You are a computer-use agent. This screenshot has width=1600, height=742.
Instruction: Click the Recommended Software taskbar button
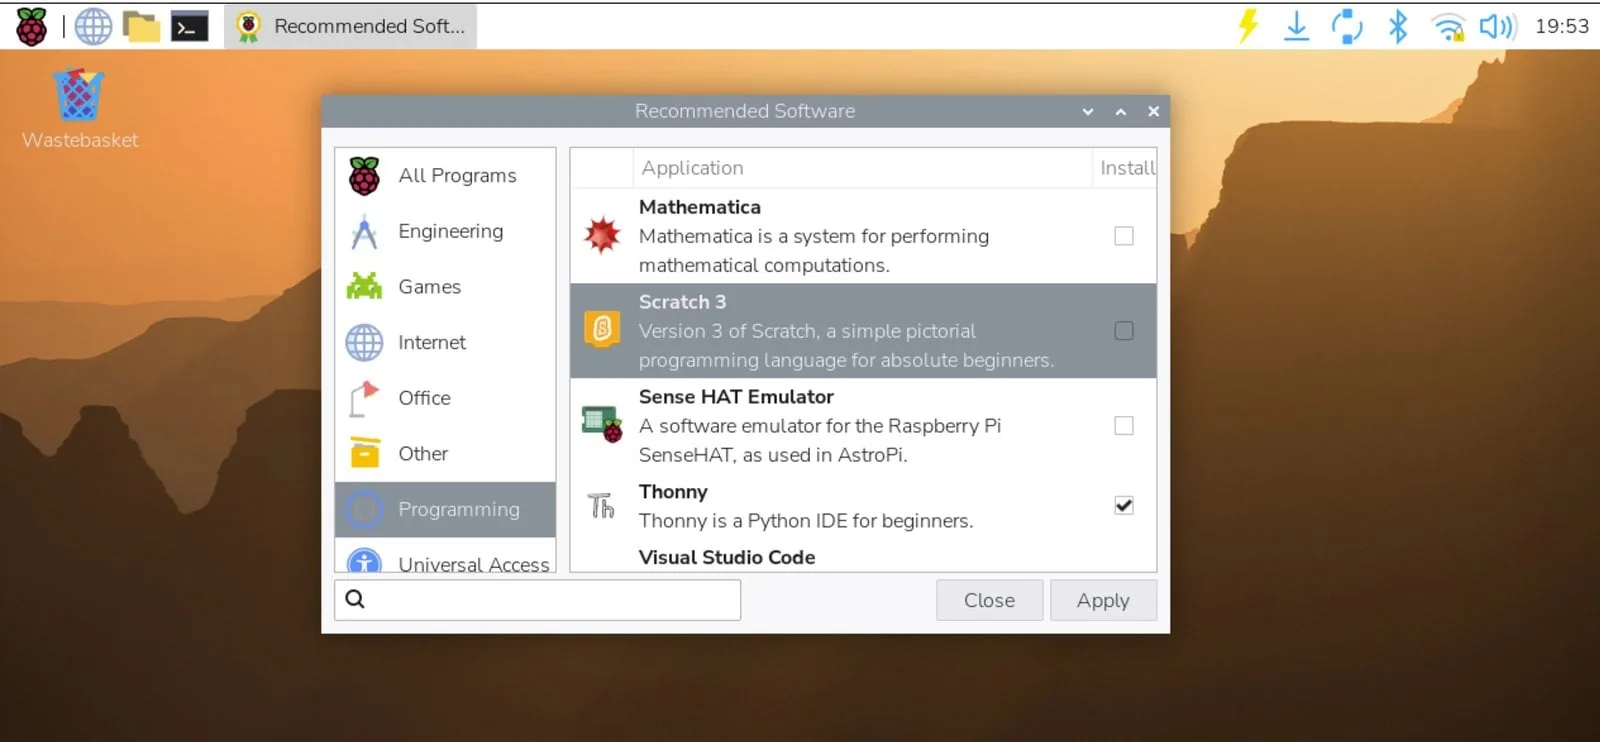351,26
